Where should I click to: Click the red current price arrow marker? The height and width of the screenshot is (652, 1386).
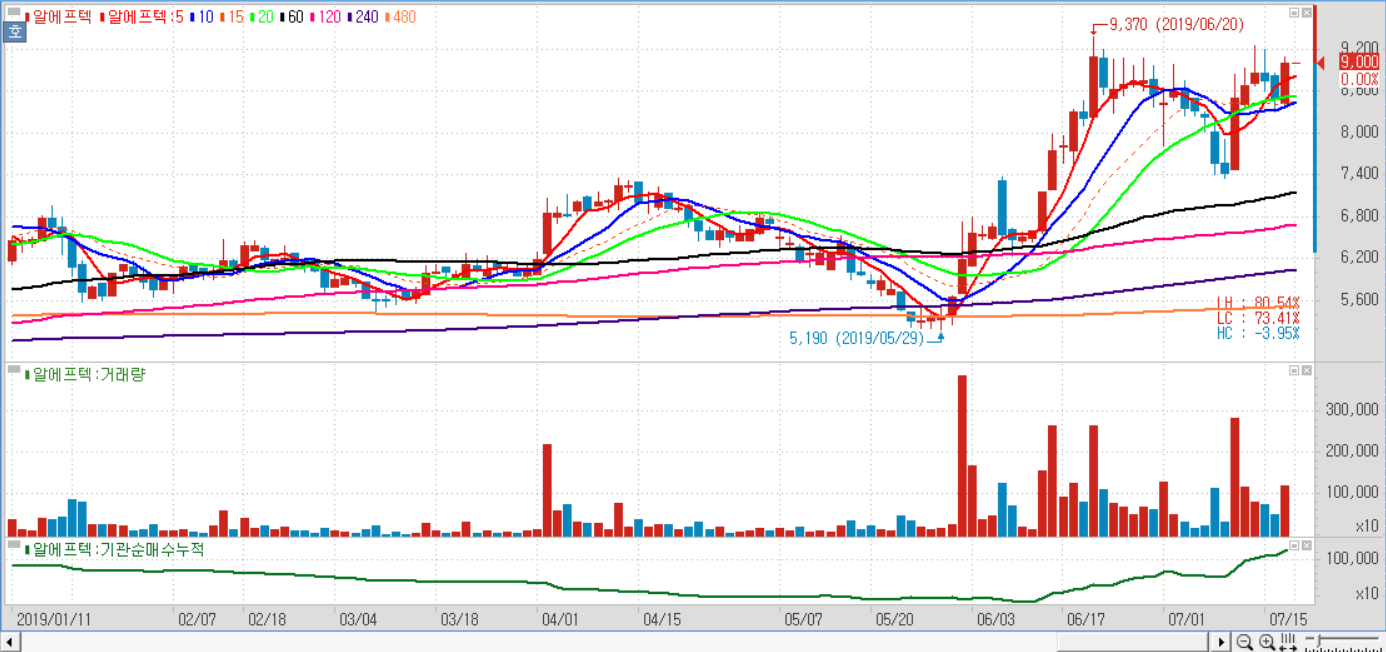(1321, 63)
